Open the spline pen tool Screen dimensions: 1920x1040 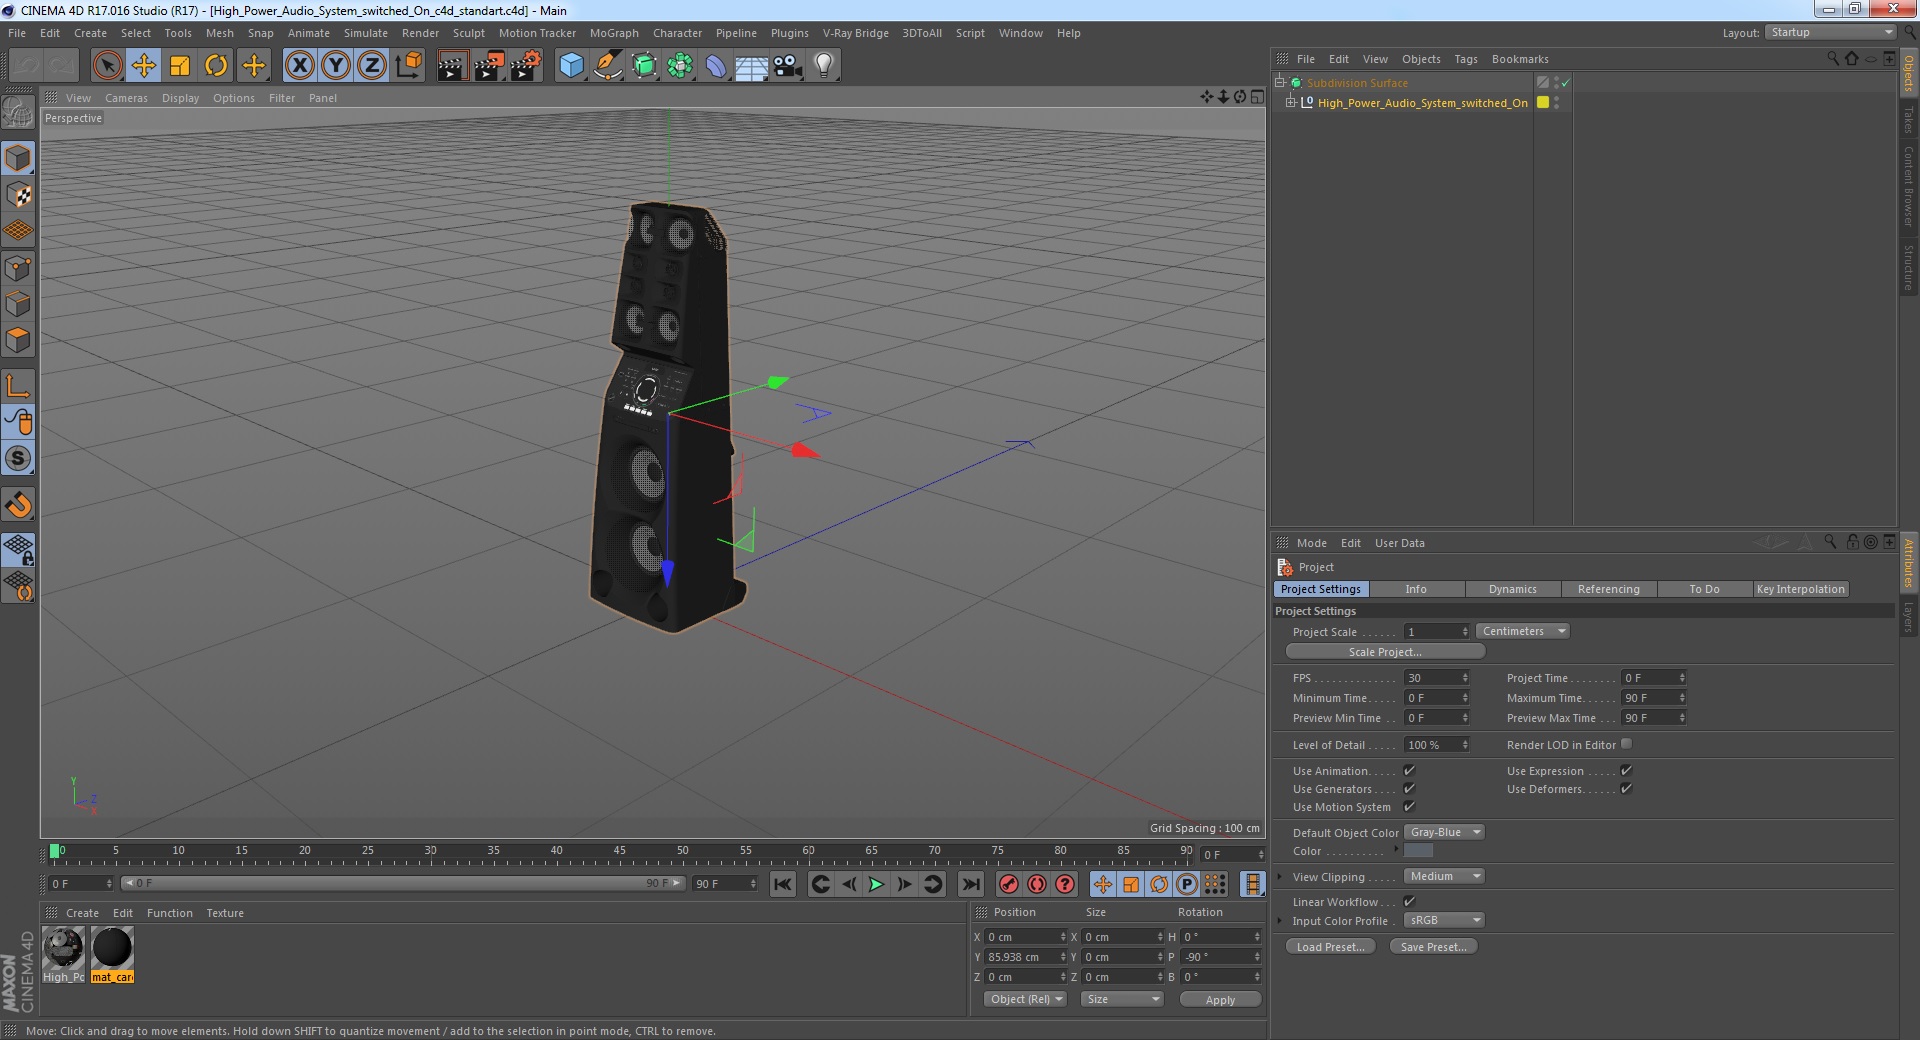tap(607, 66)
